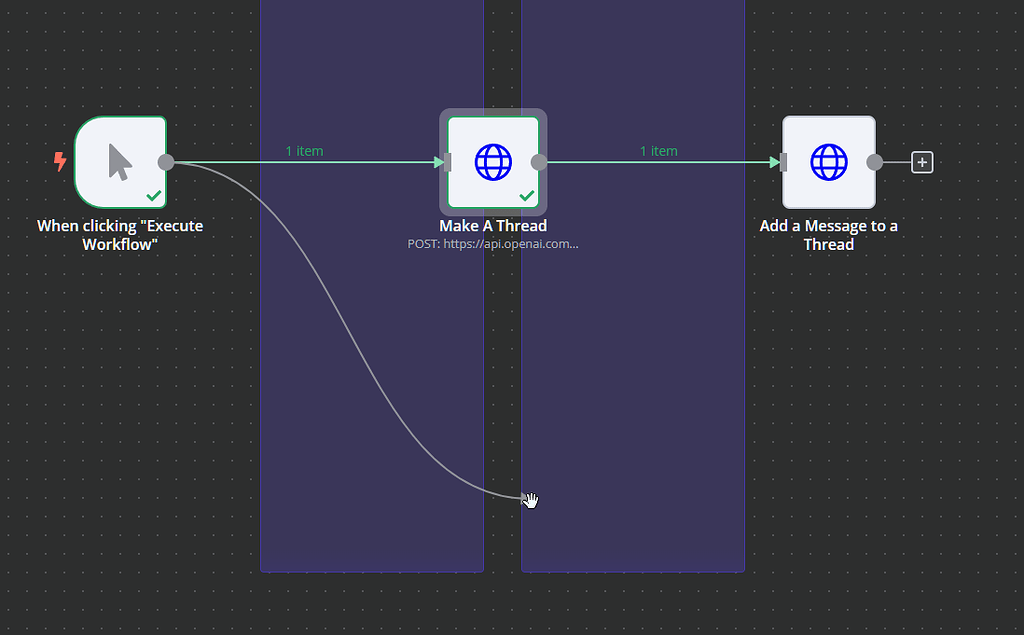1024x635 pixels.
Task: Click the globe icon on Make A Thread node
Action: [492, 162]
